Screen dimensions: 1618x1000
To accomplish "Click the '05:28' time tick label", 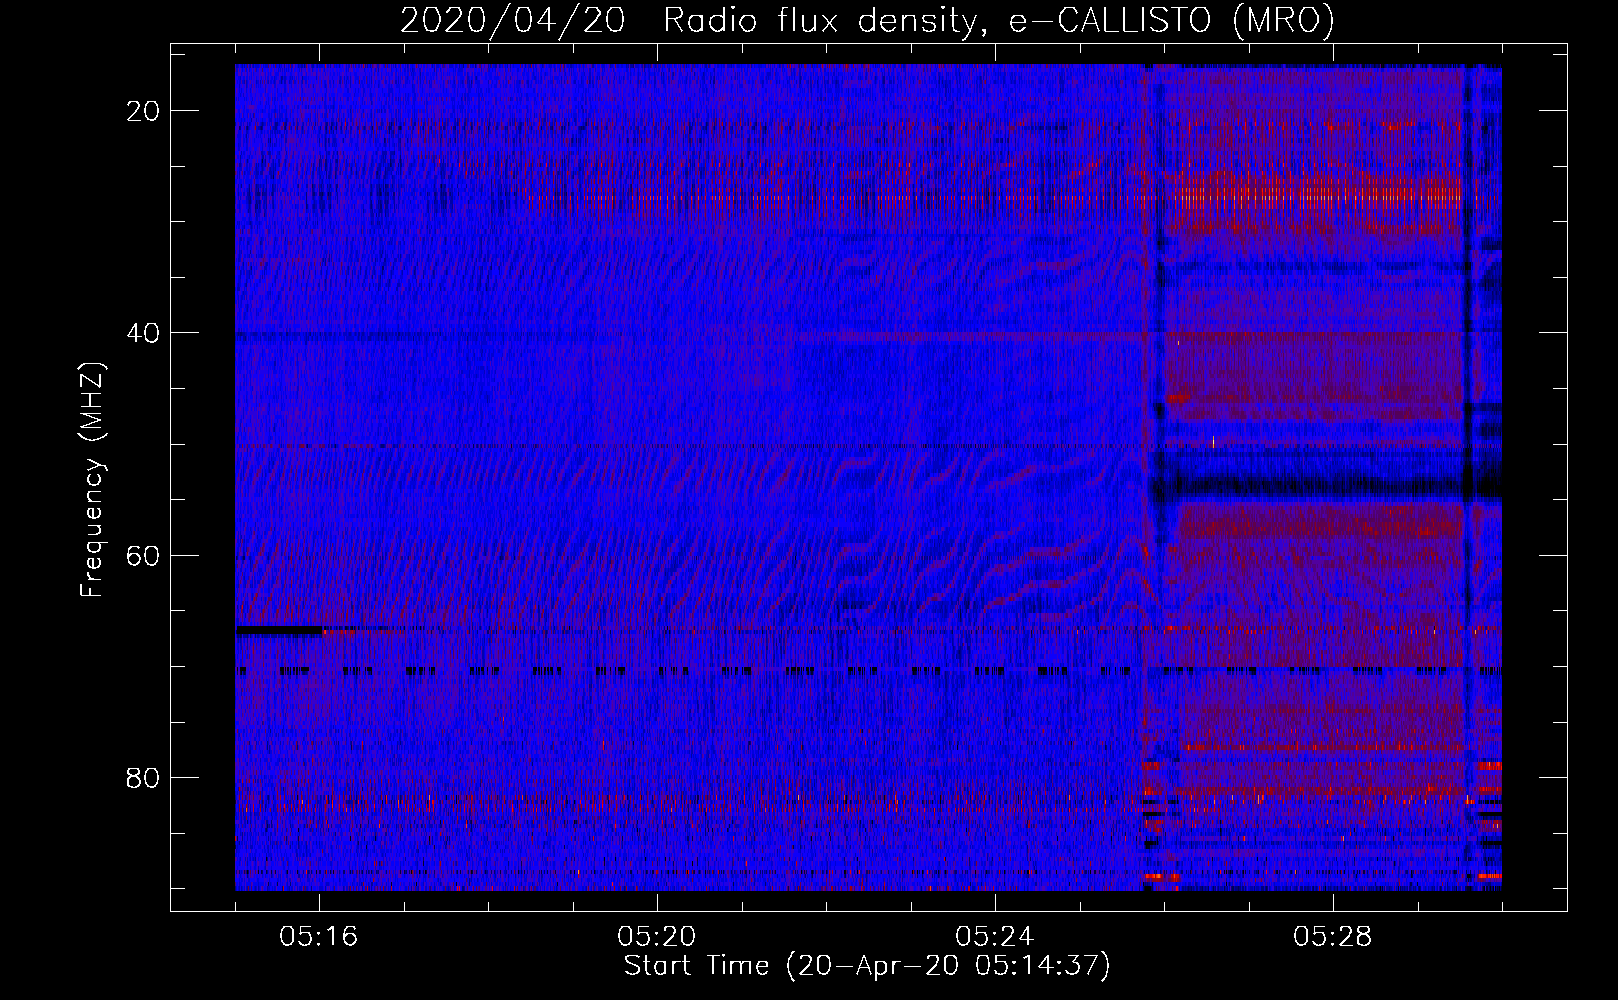I will [1333, 937].
